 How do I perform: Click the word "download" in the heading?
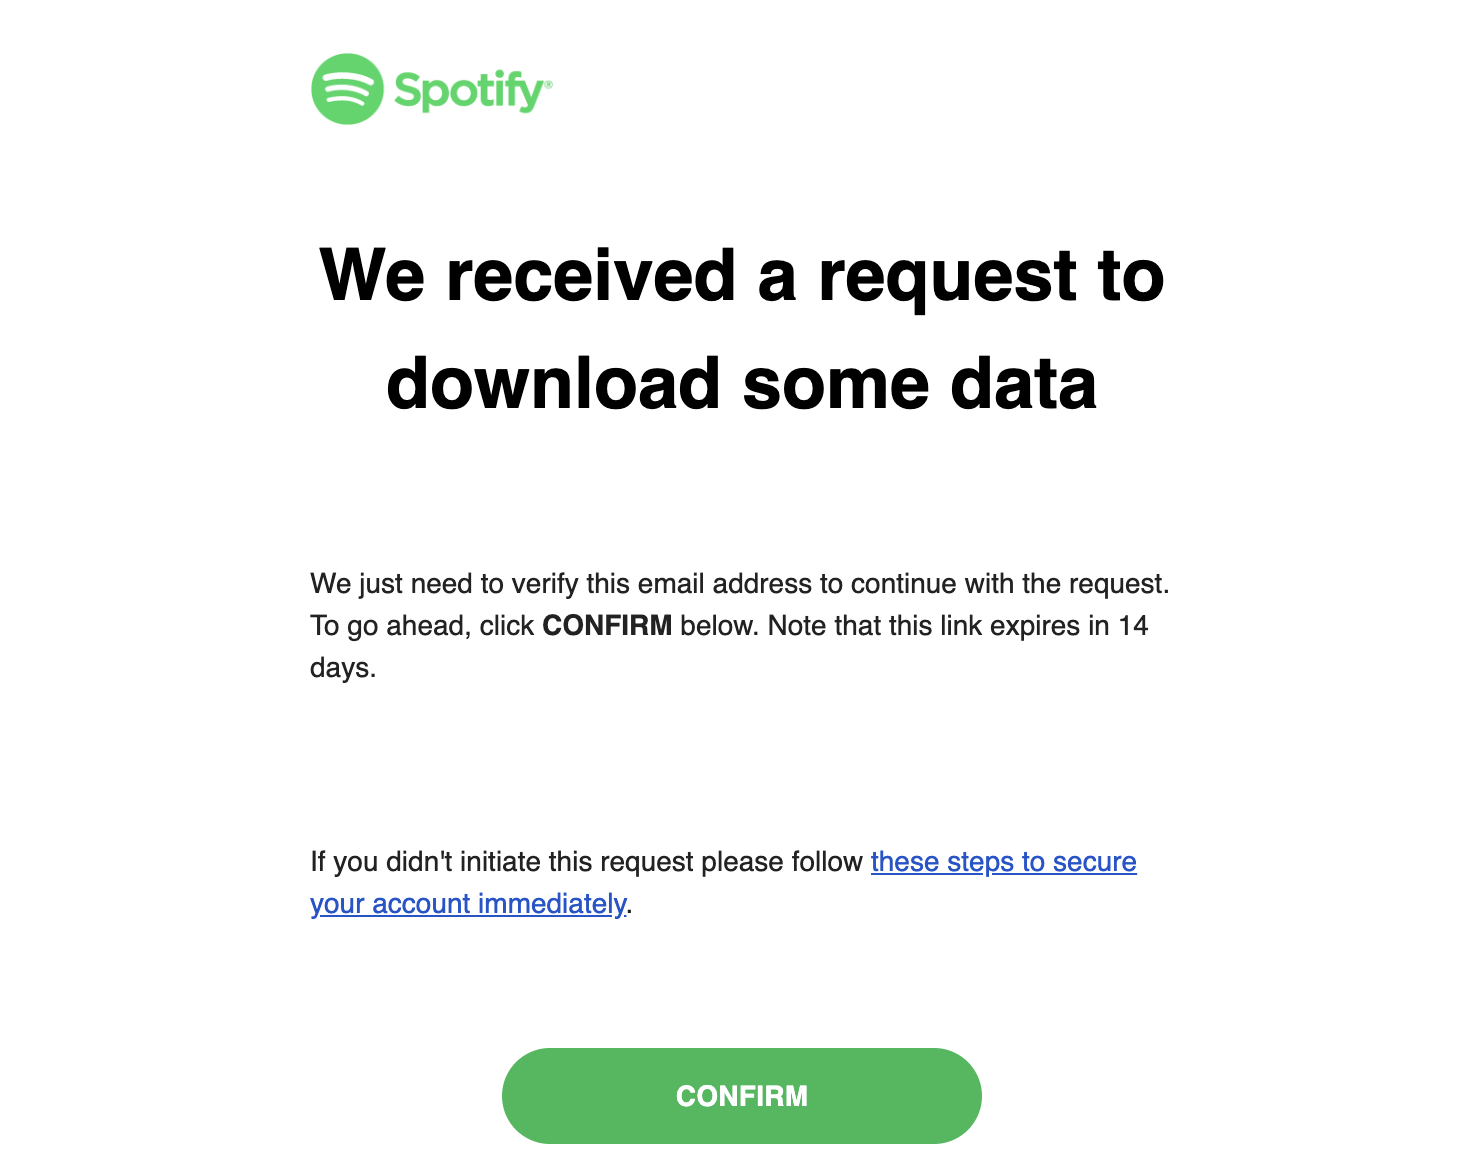pos(553,384)
